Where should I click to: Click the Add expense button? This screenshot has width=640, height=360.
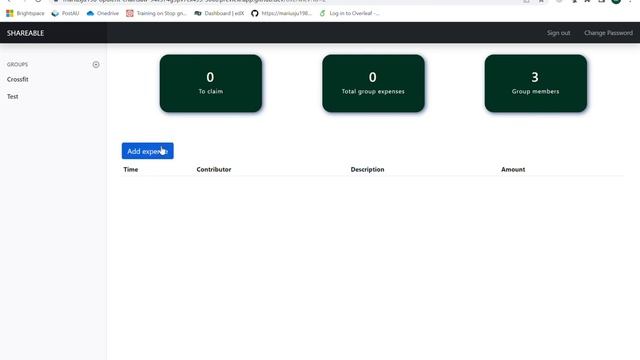(148, 151)
